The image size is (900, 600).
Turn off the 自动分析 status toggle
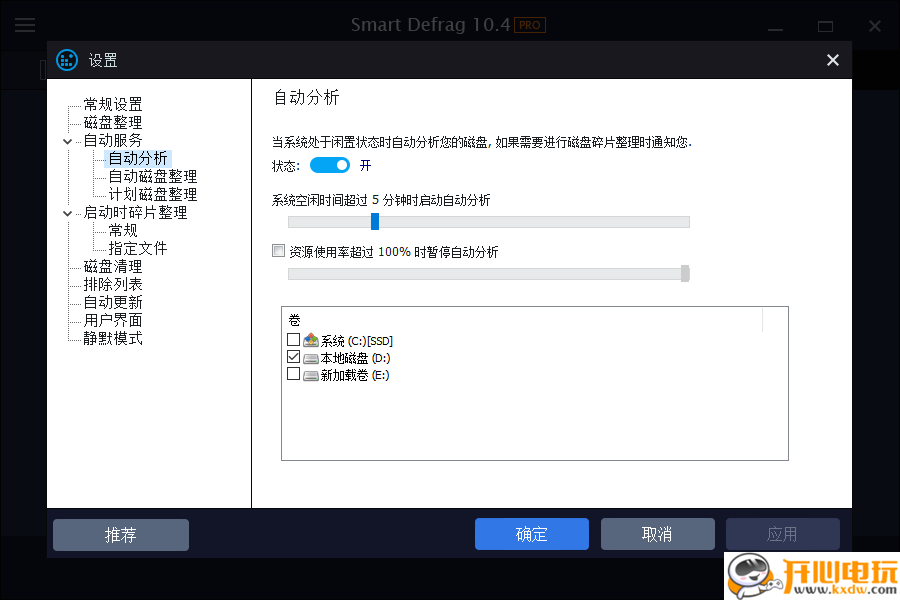[x=330, y=165]
